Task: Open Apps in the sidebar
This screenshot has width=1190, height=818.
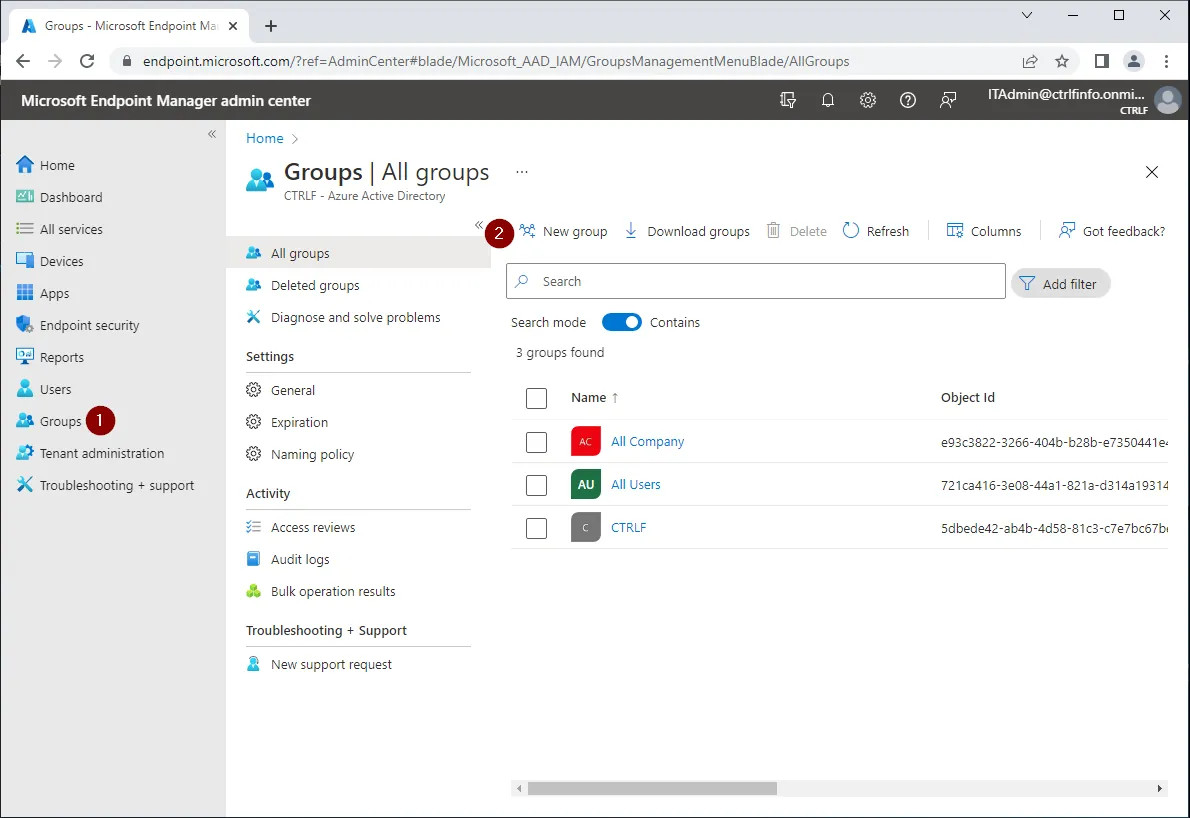Action: click(x=42, y=293)
